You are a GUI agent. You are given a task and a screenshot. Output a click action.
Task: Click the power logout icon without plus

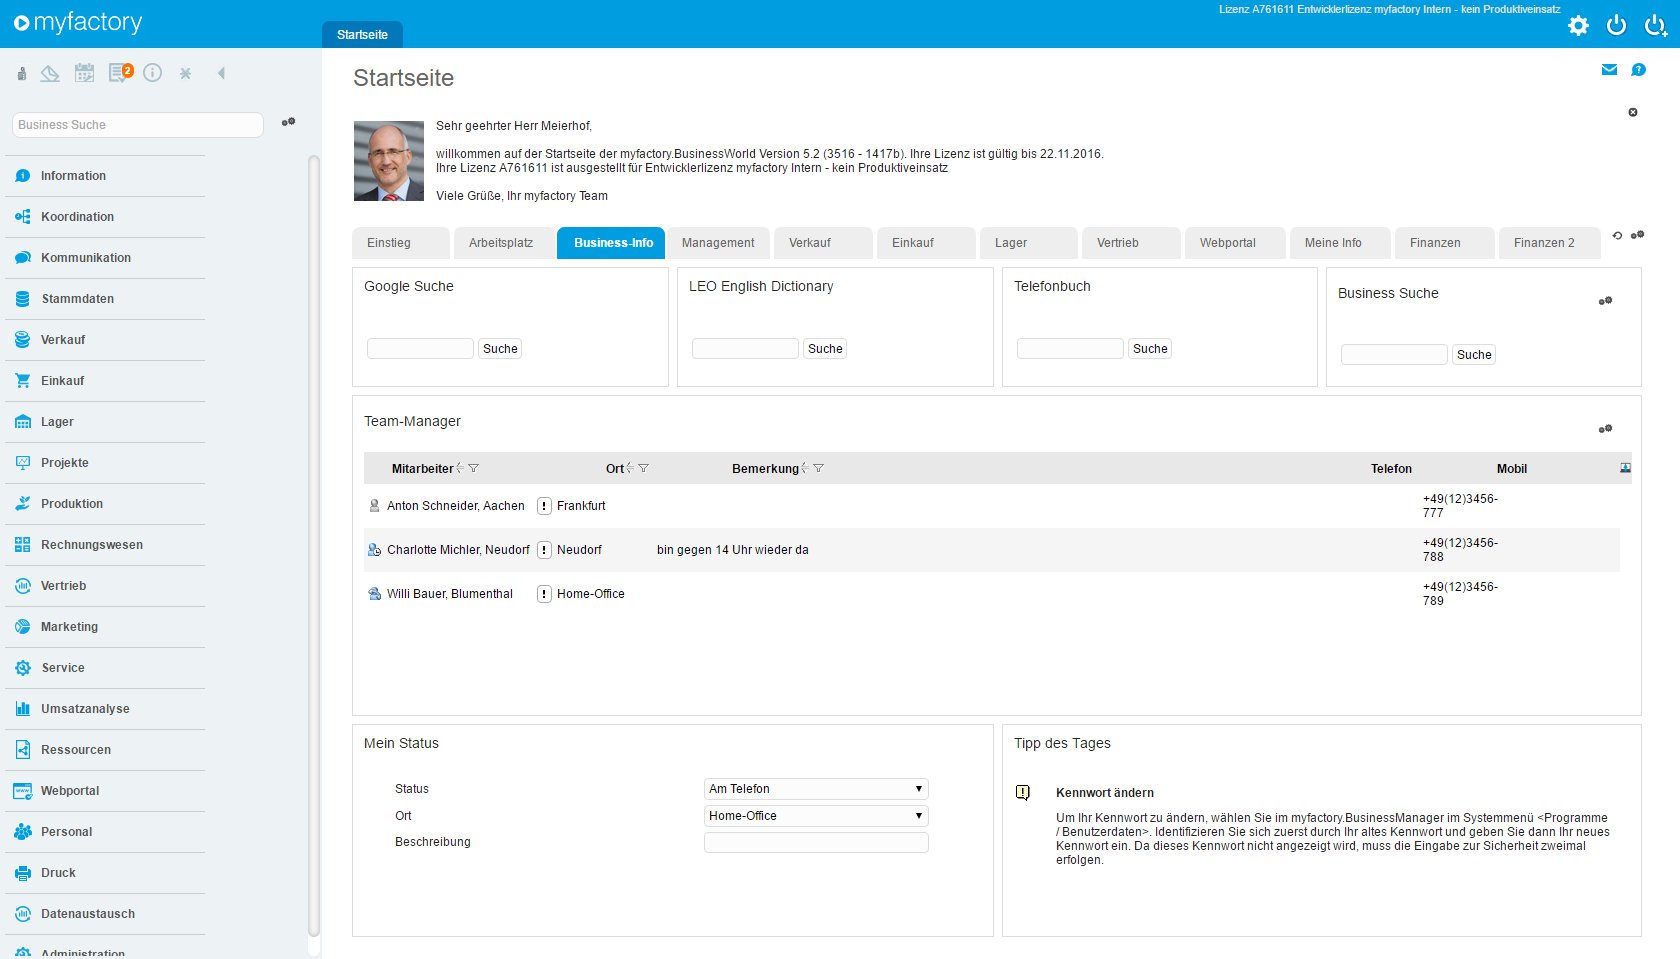point(1616,26)
